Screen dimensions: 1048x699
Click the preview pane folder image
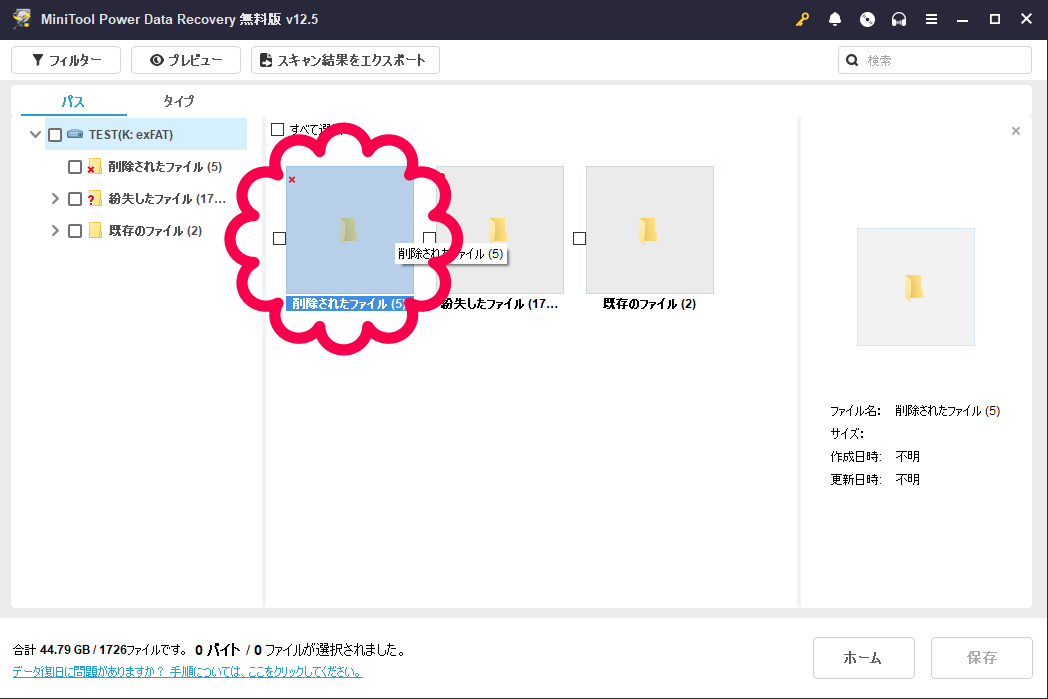(x=916, y=287)
